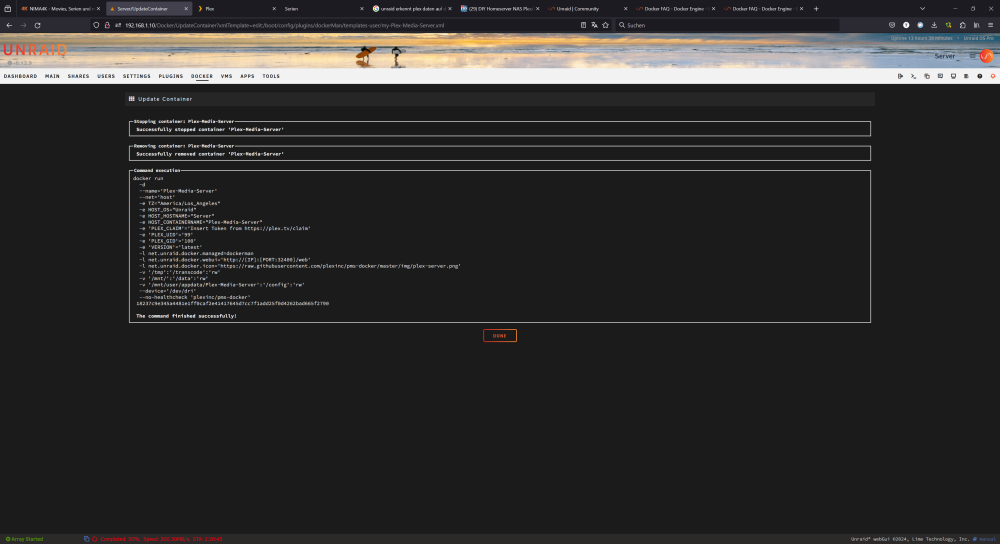The width and height of the screenshot is (1000, 544).
Task: Open the Firefox application menu
Action: pos(990,26)
